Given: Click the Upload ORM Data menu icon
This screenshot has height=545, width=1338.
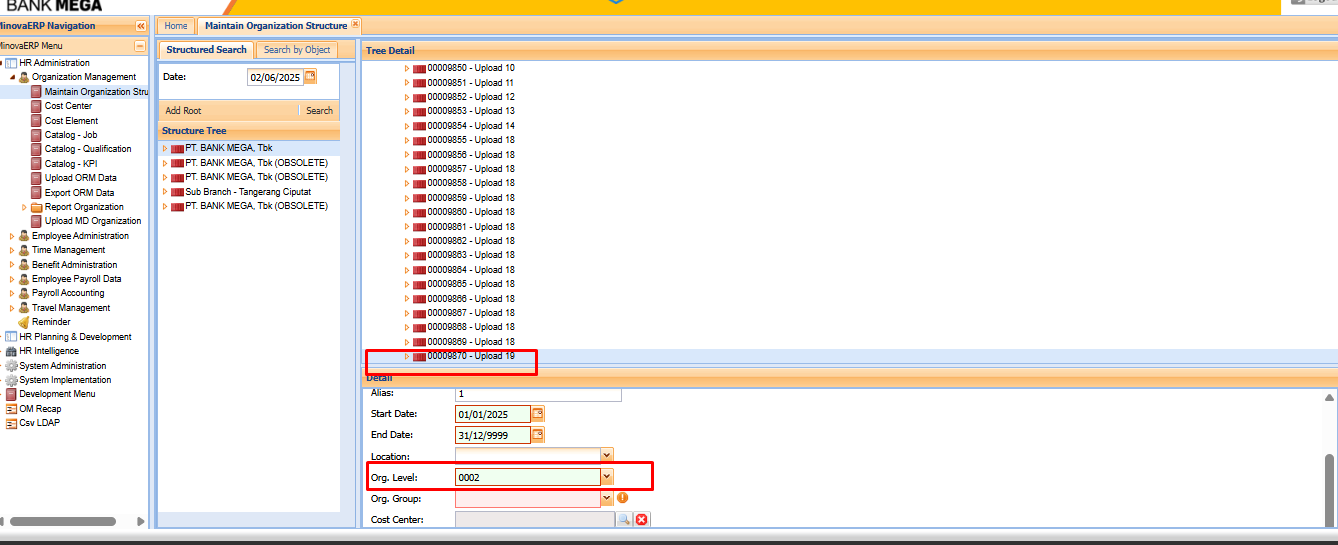Looking at the screenshot, I should coord(36,178).
